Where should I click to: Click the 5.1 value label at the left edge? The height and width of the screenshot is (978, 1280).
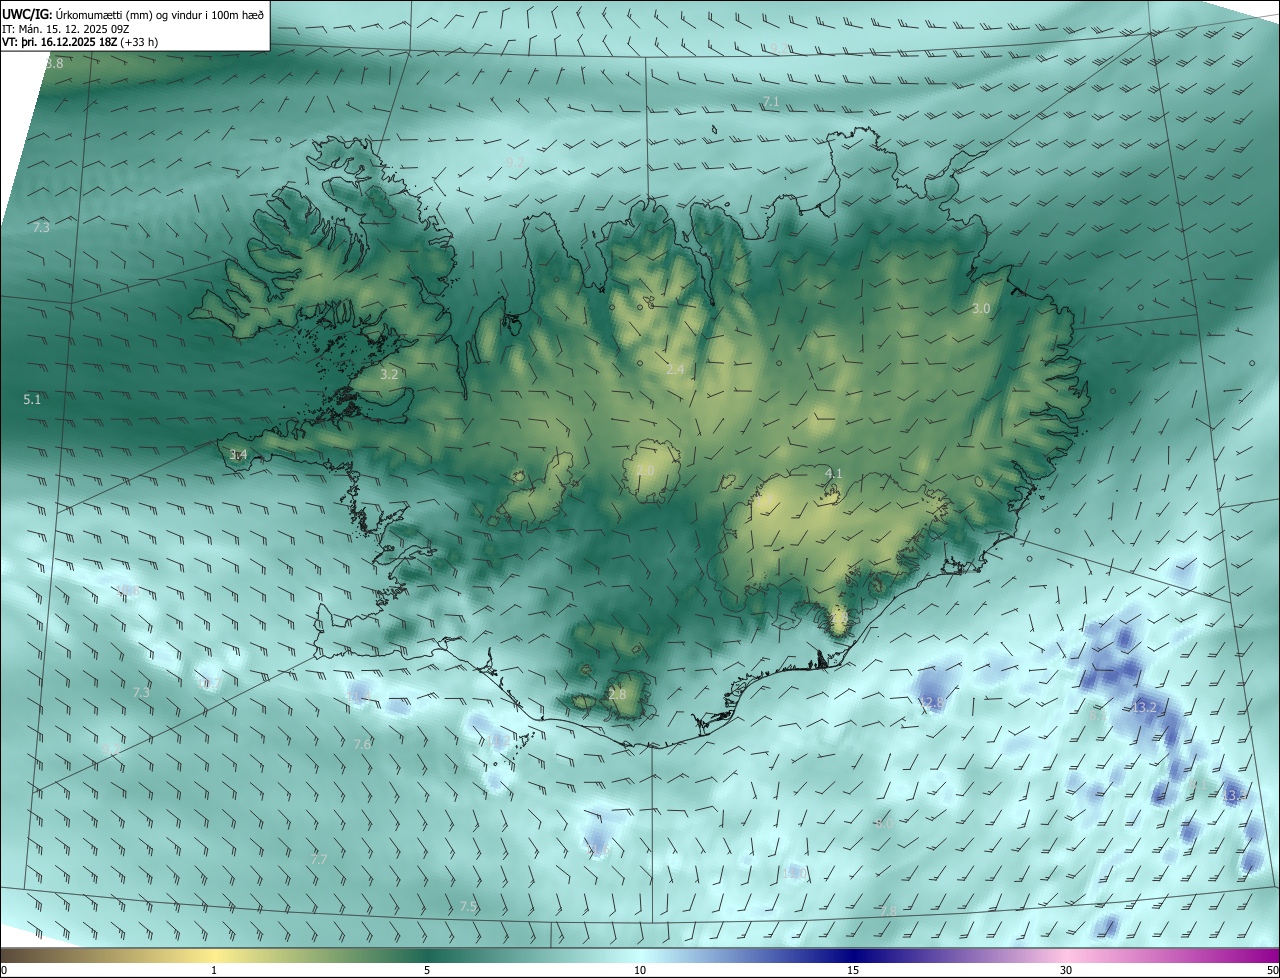tap(32, 399)
